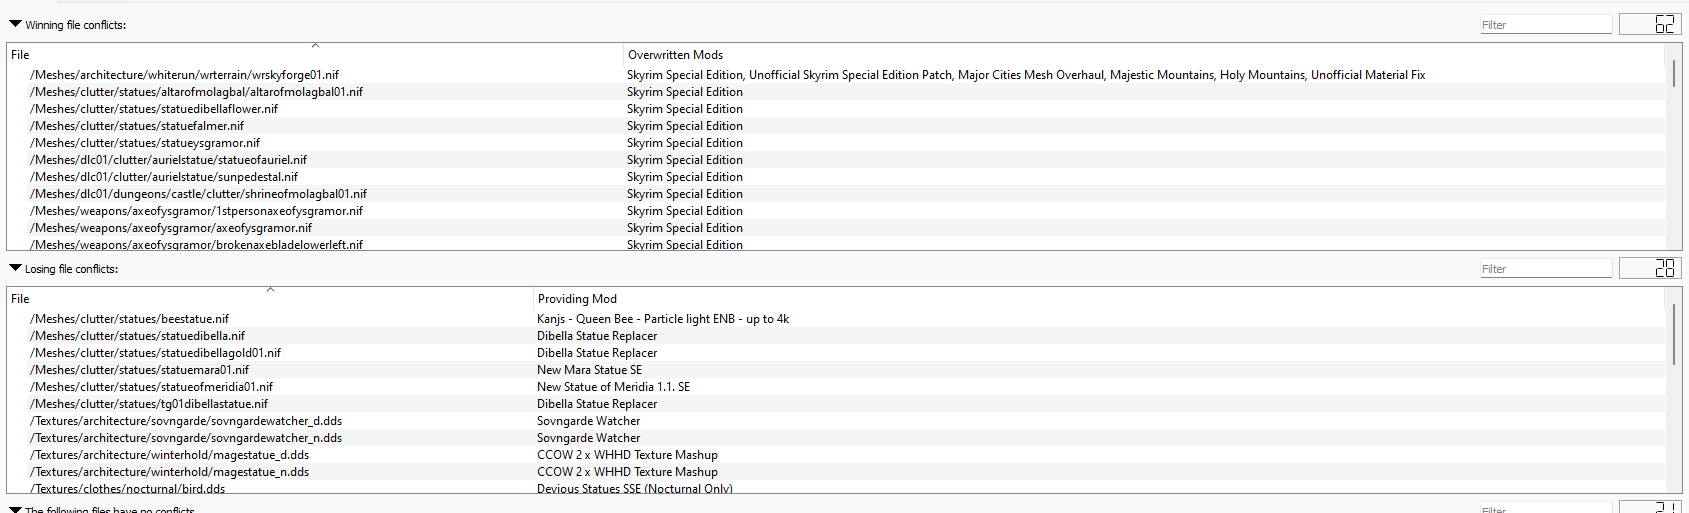The width and height of the screenshot is (1689, 513).
Task: Select the statuemara01.nif file row
Action: (836, 370)
